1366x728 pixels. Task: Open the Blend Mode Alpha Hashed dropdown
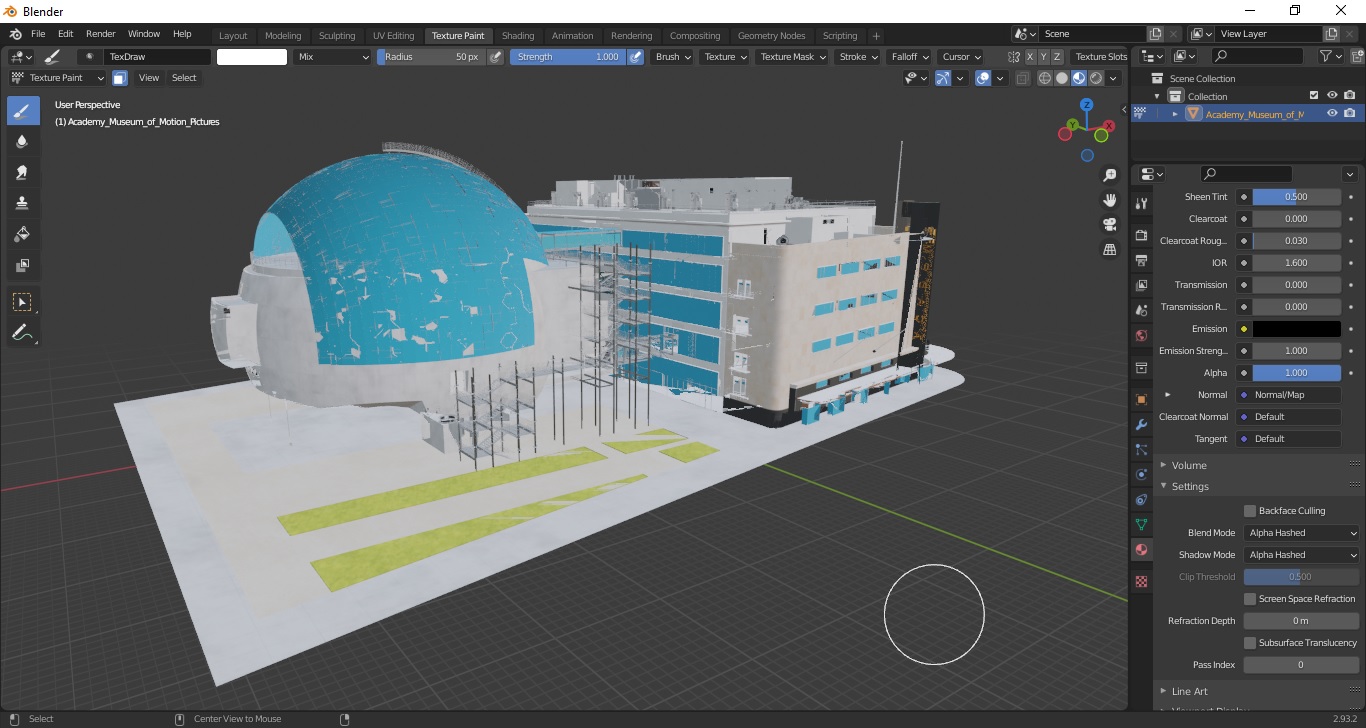1302,533
